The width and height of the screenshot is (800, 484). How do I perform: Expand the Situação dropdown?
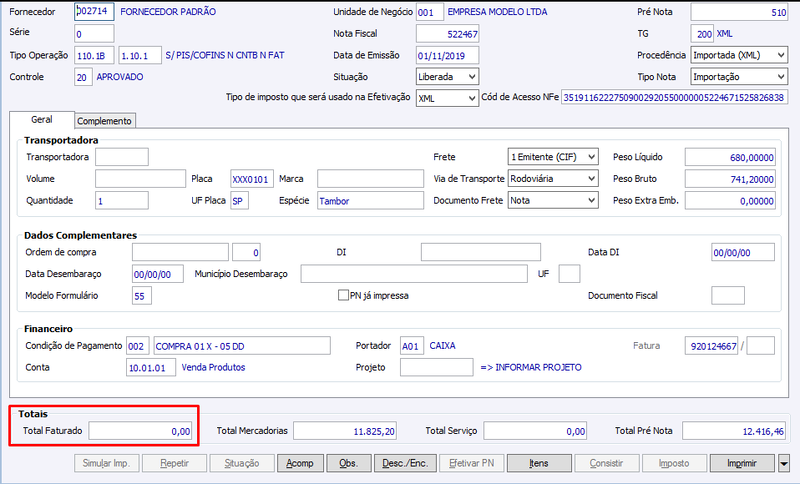click(x=447, y=77)
